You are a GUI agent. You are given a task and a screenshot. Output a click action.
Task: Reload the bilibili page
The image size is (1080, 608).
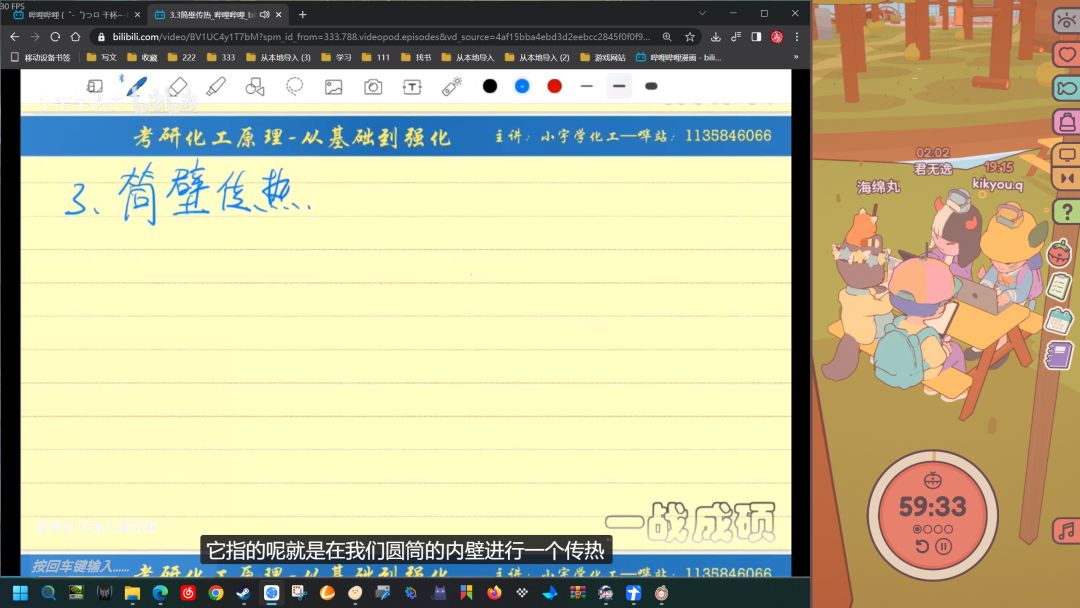click(55, 36)
